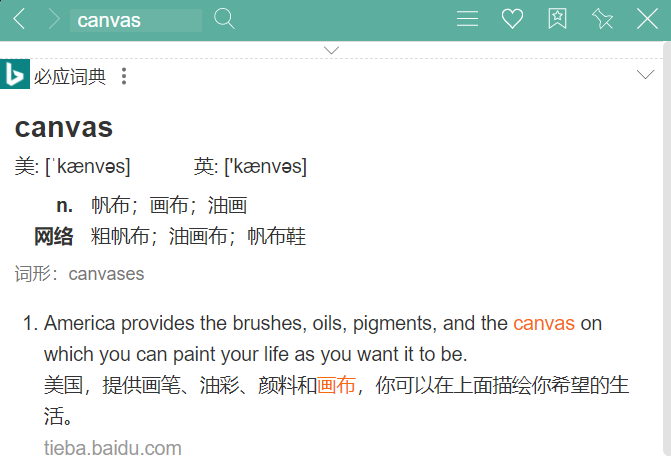This screenshot has height=468, width=671.
Task: Go back with the left arrow
Action: (x=19, y=20)
